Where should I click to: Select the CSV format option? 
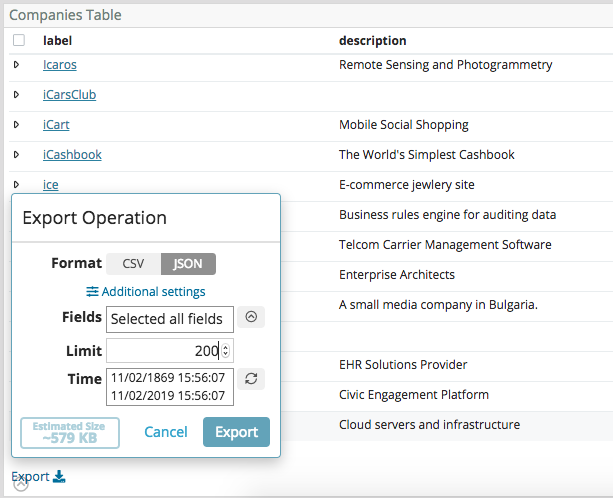point(133,264)
